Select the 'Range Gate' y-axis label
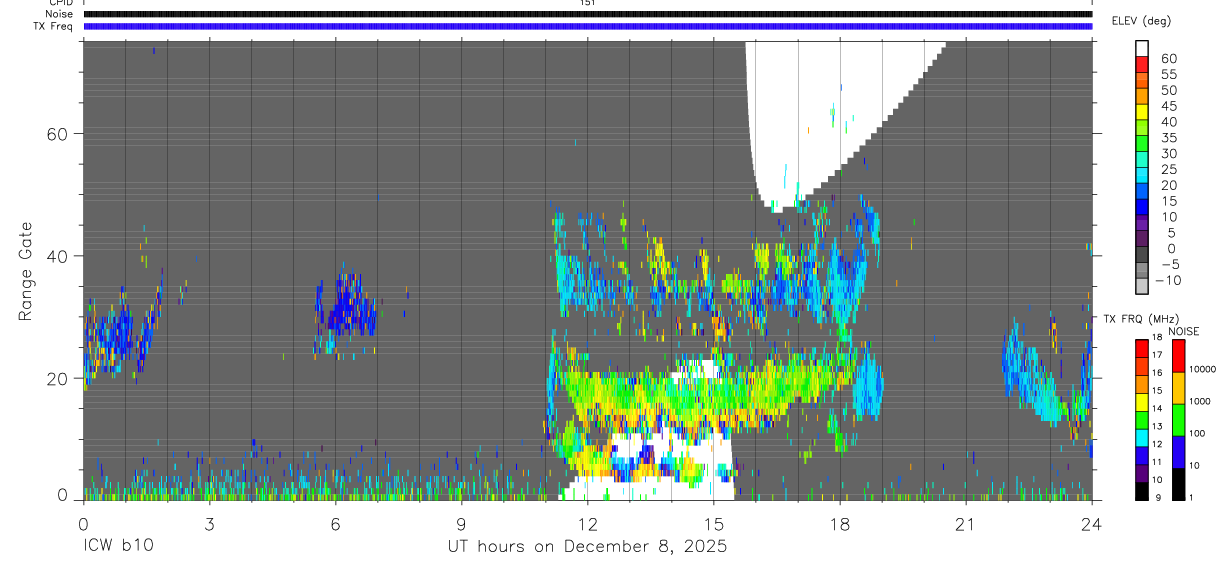This screenshot has height=567, width=1228. (25, 272)
